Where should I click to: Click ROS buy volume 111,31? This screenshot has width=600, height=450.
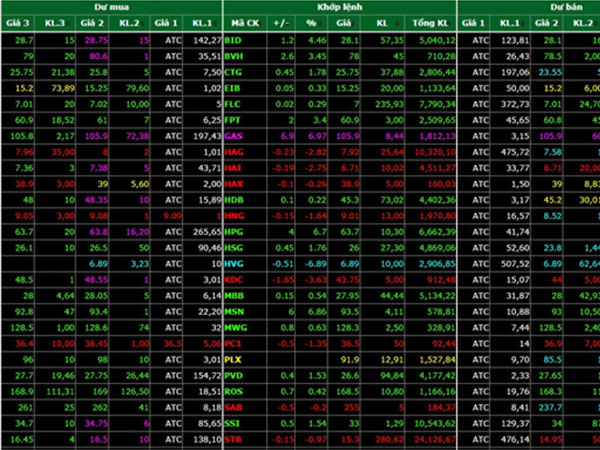(x=61, y=392)
